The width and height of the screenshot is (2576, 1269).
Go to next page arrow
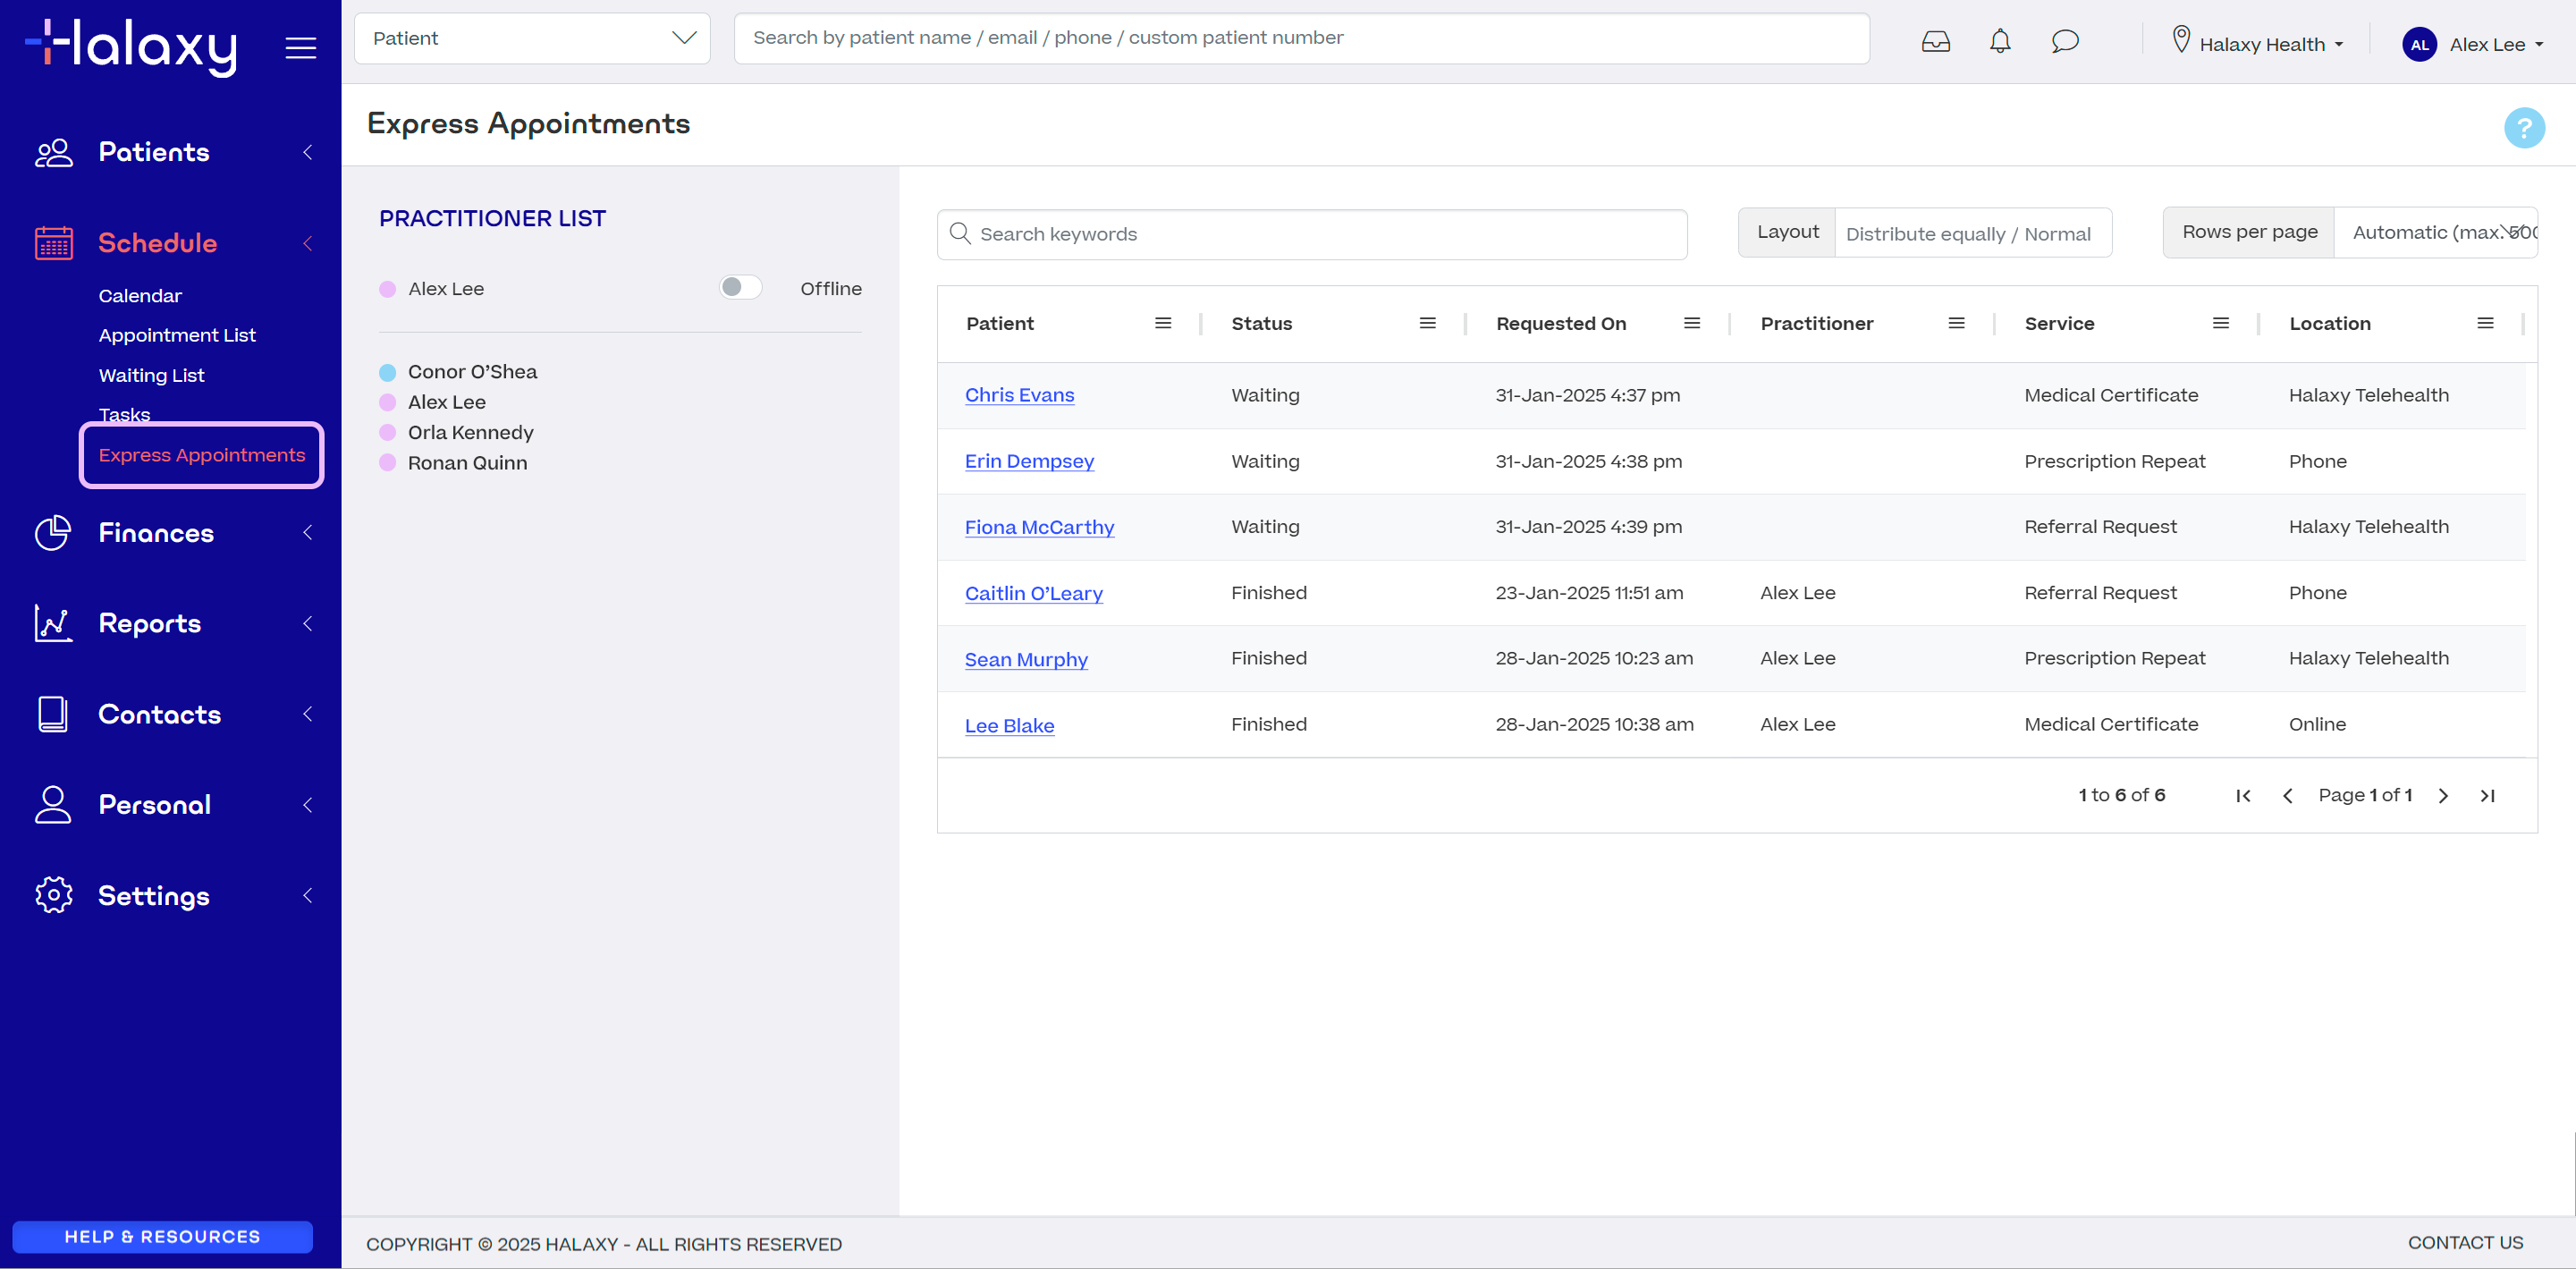pos(2444,796)
